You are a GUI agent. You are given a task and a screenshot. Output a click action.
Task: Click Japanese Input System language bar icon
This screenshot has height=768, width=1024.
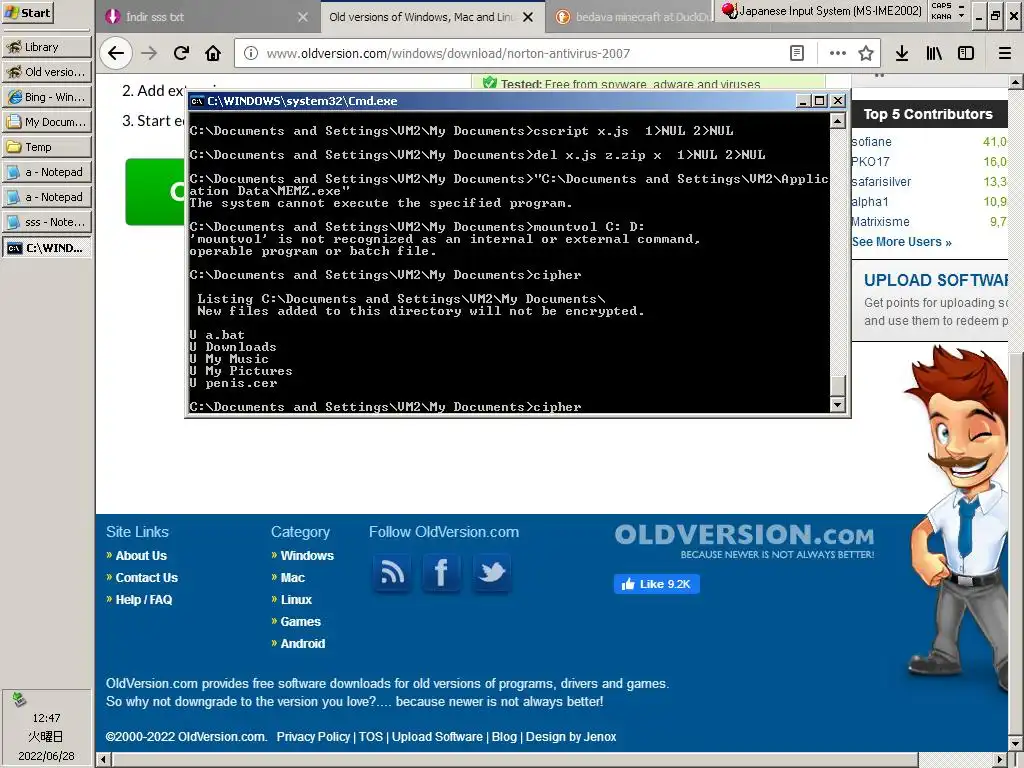point(729,11)
